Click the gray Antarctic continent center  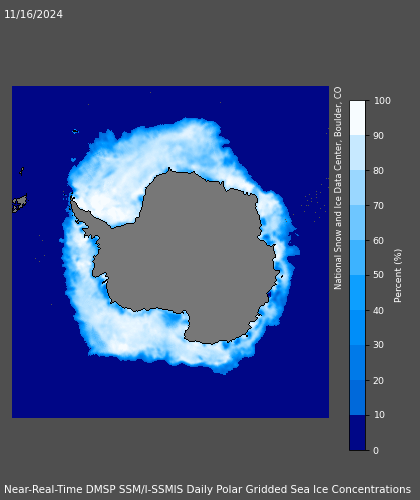coord(200,253)
